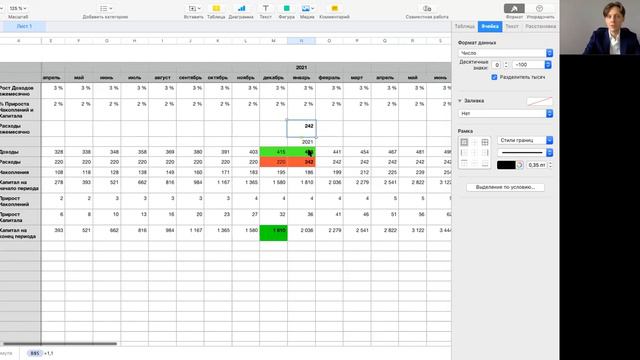
Task: Select the Накопления row header
Action: click(20, 172)
